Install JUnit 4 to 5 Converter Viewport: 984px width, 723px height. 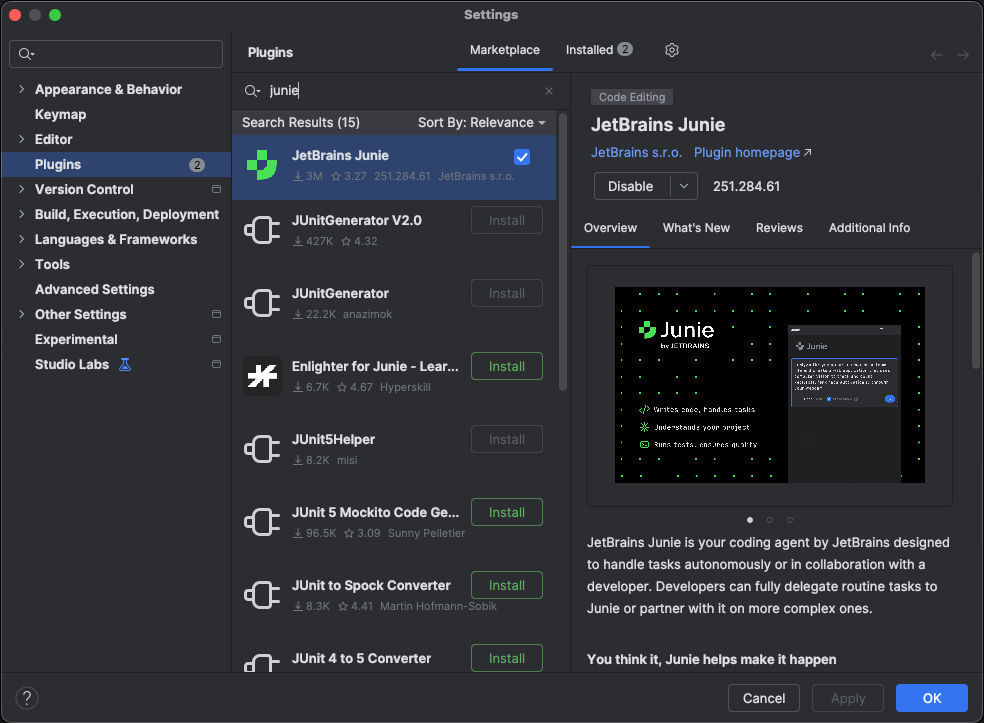pos(506,658)
